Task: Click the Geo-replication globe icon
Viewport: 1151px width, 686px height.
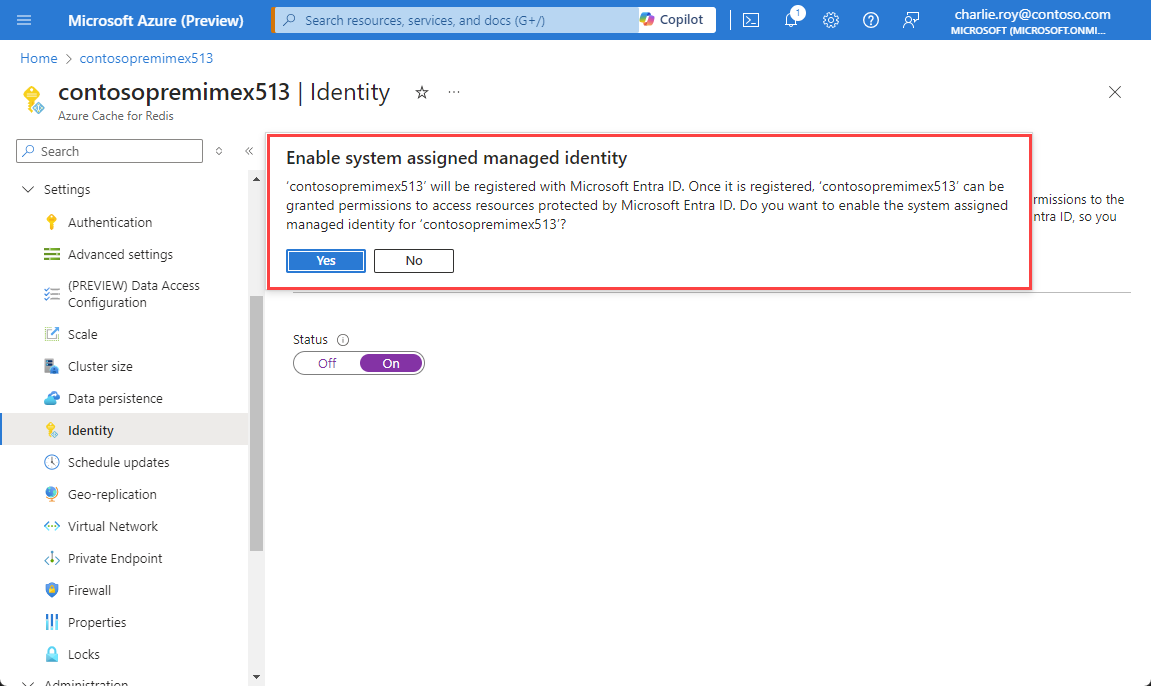Action: [x=51, y=495]
